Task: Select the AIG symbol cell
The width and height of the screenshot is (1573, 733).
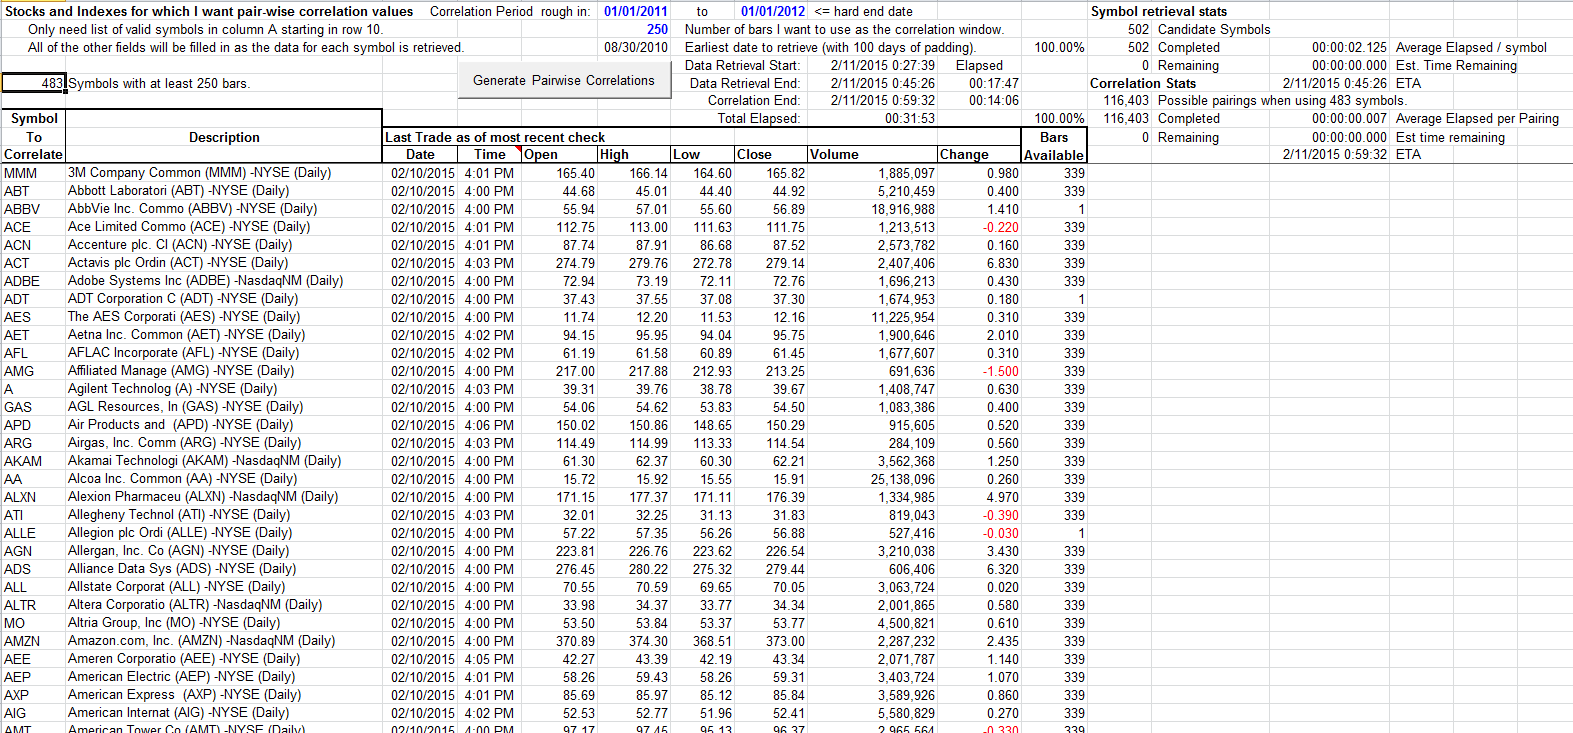Action: click(x=33, y=713)
